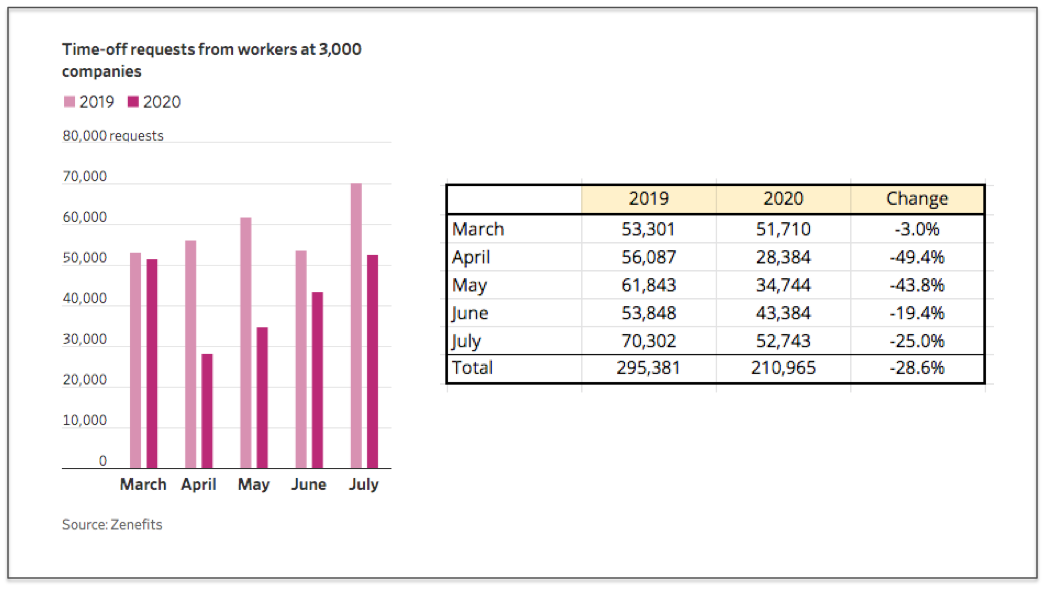
Task: Select the total cell showing 210,965
Action: tap(783, 369)
